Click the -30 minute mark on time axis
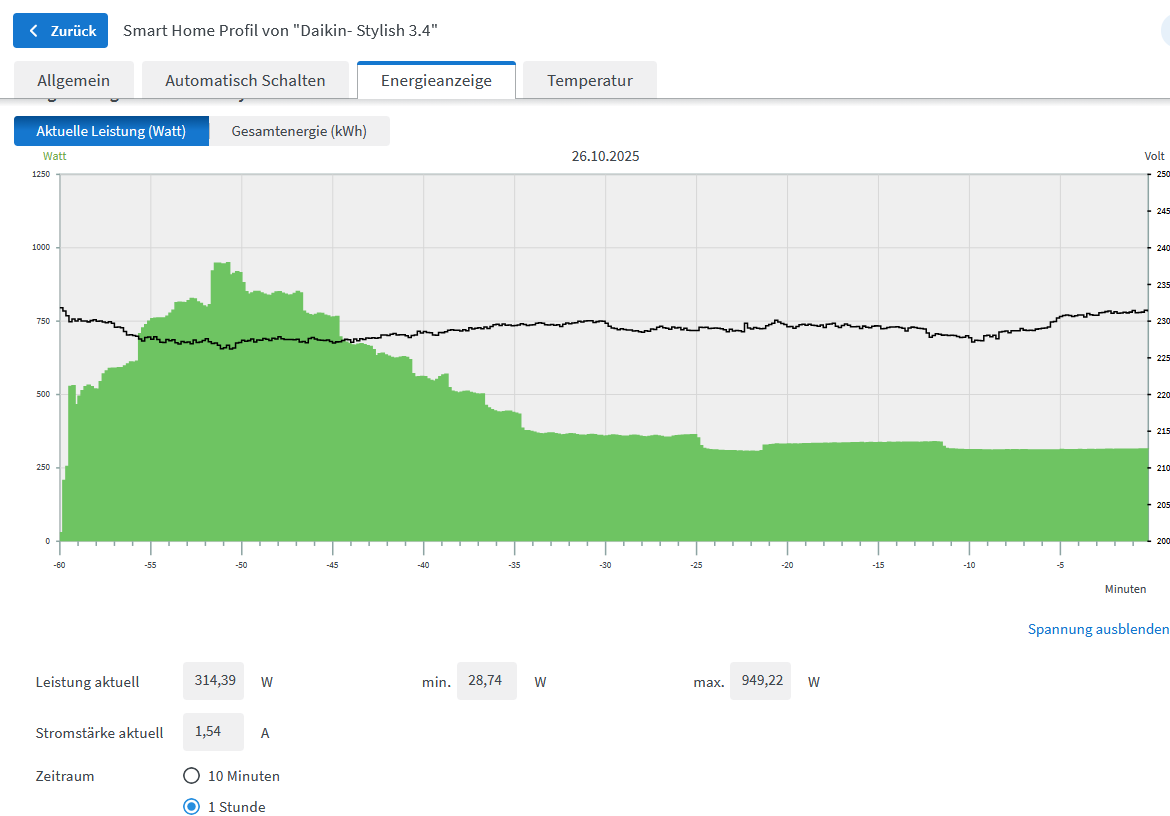This screenshot has width=1170, height=816. [x=605, y=566]
